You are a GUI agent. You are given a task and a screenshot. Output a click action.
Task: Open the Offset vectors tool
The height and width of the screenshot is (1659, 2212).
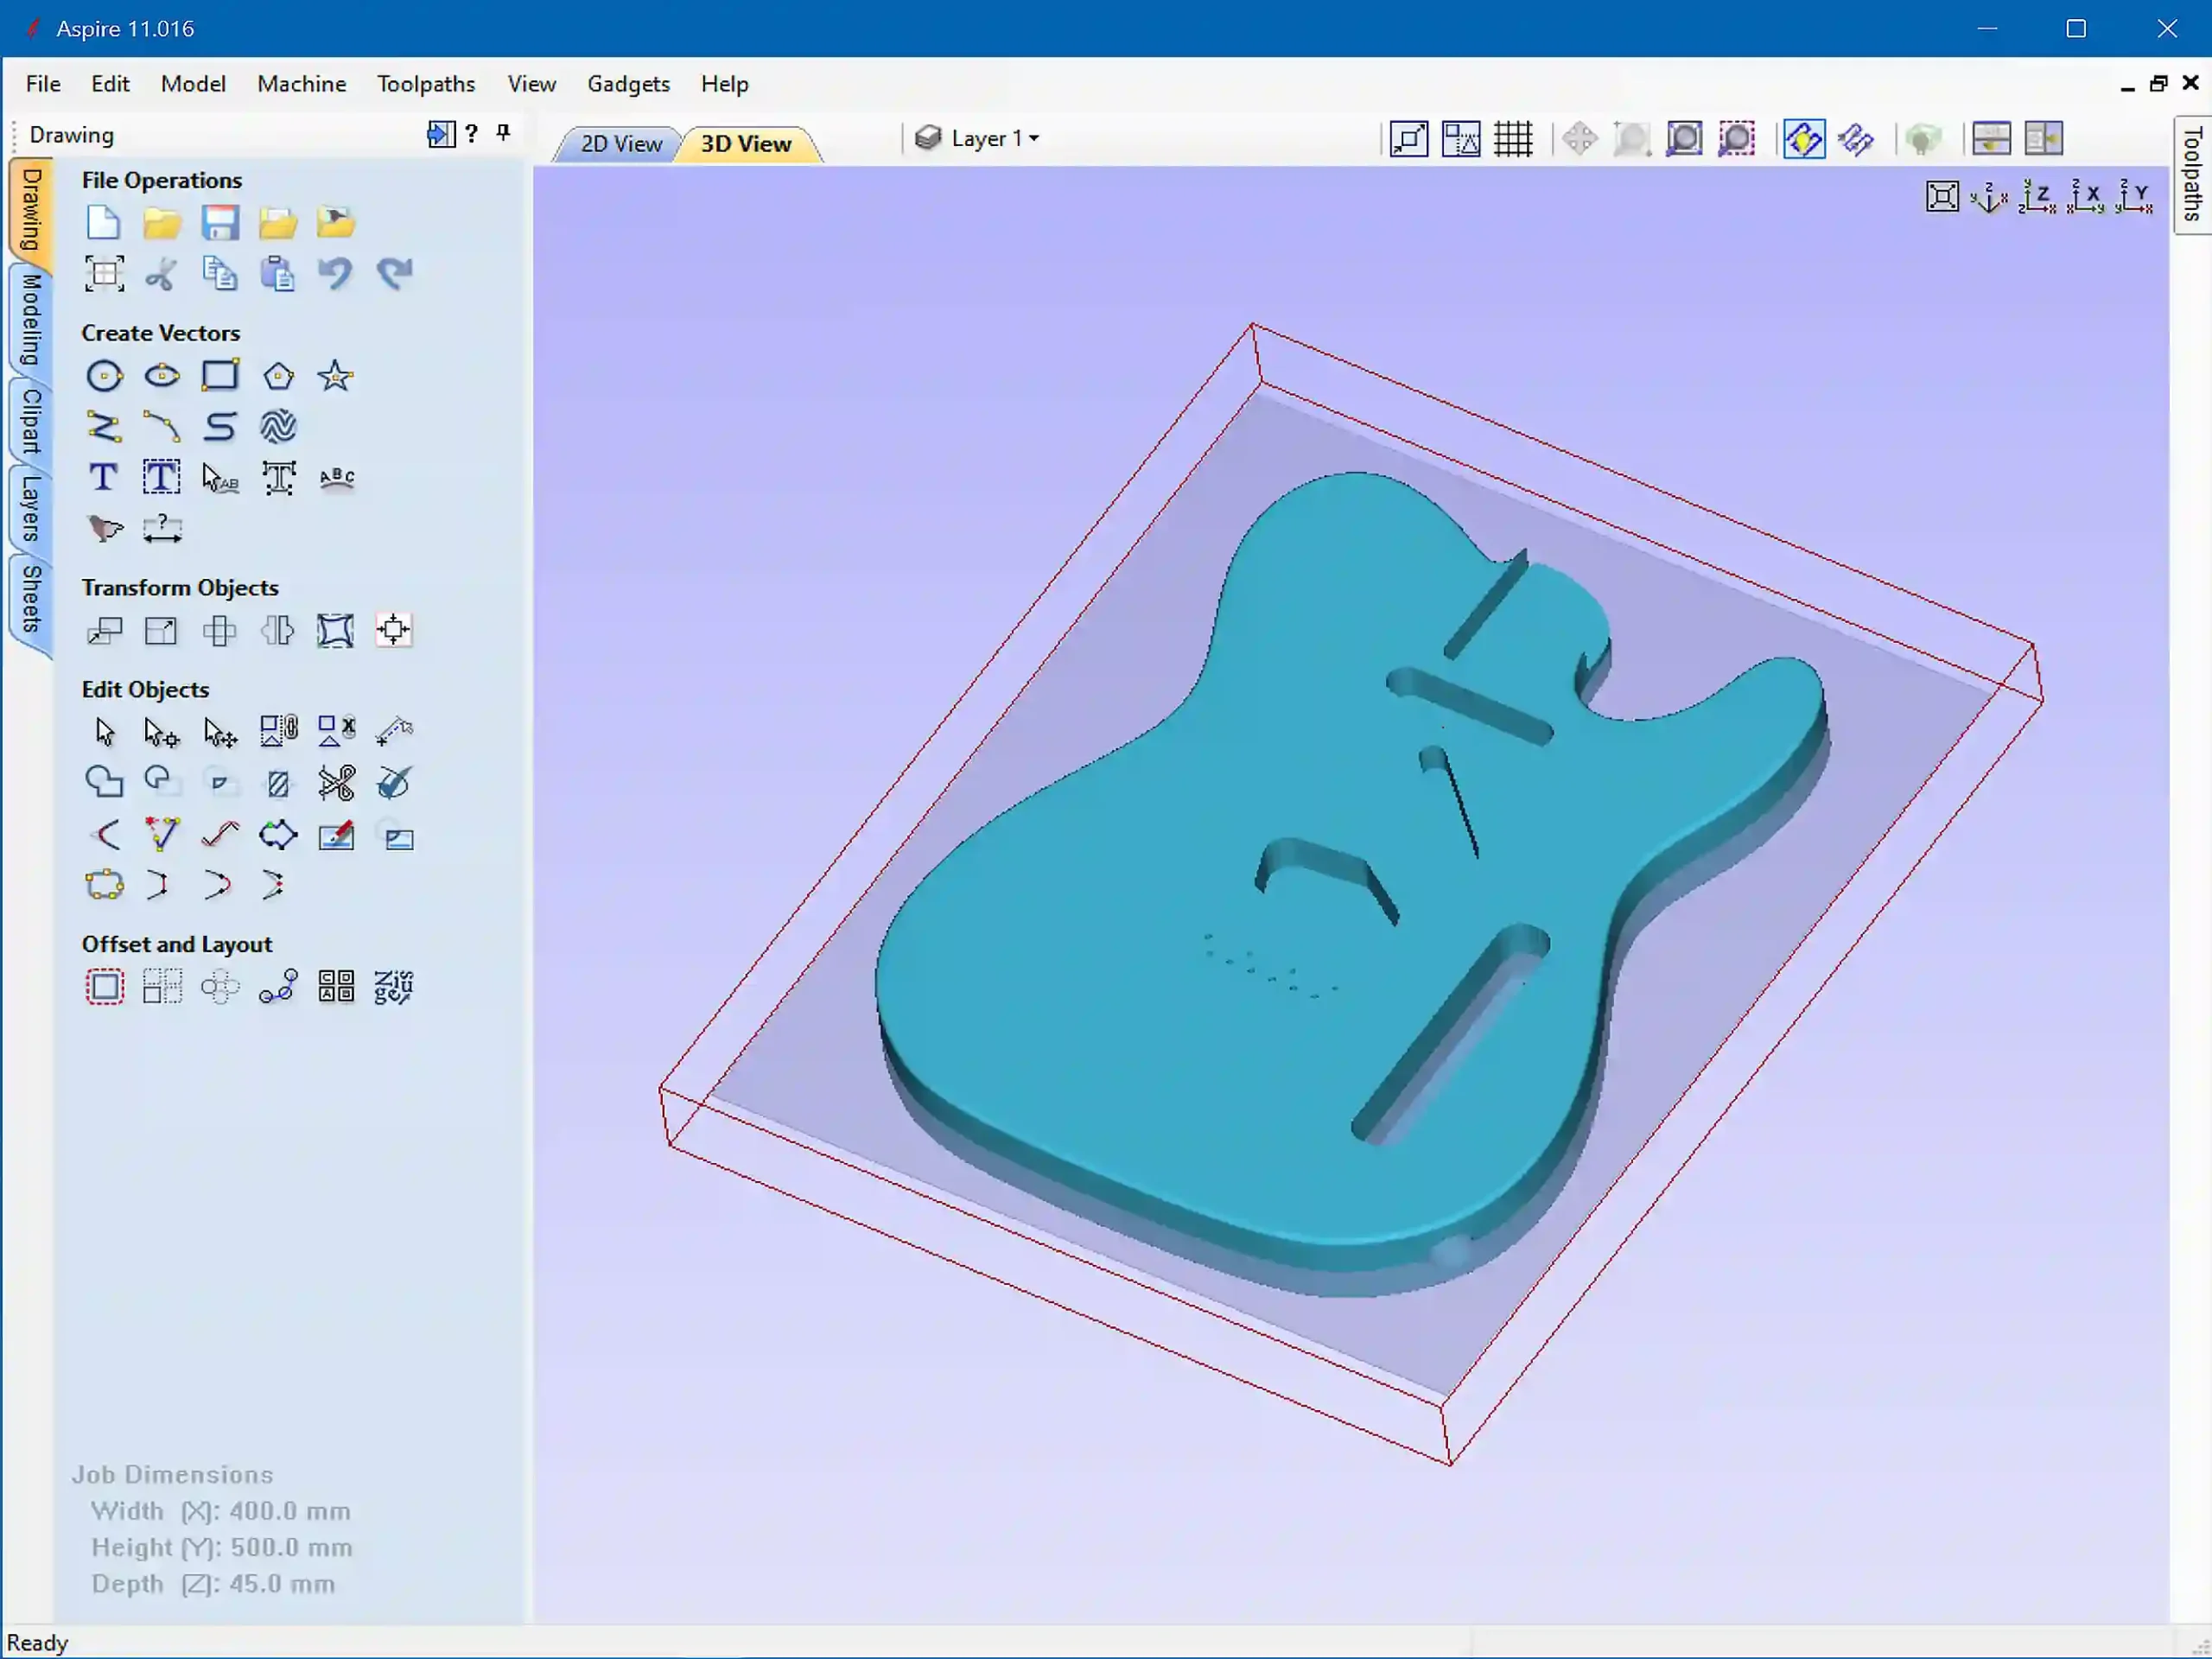[104, 987]
